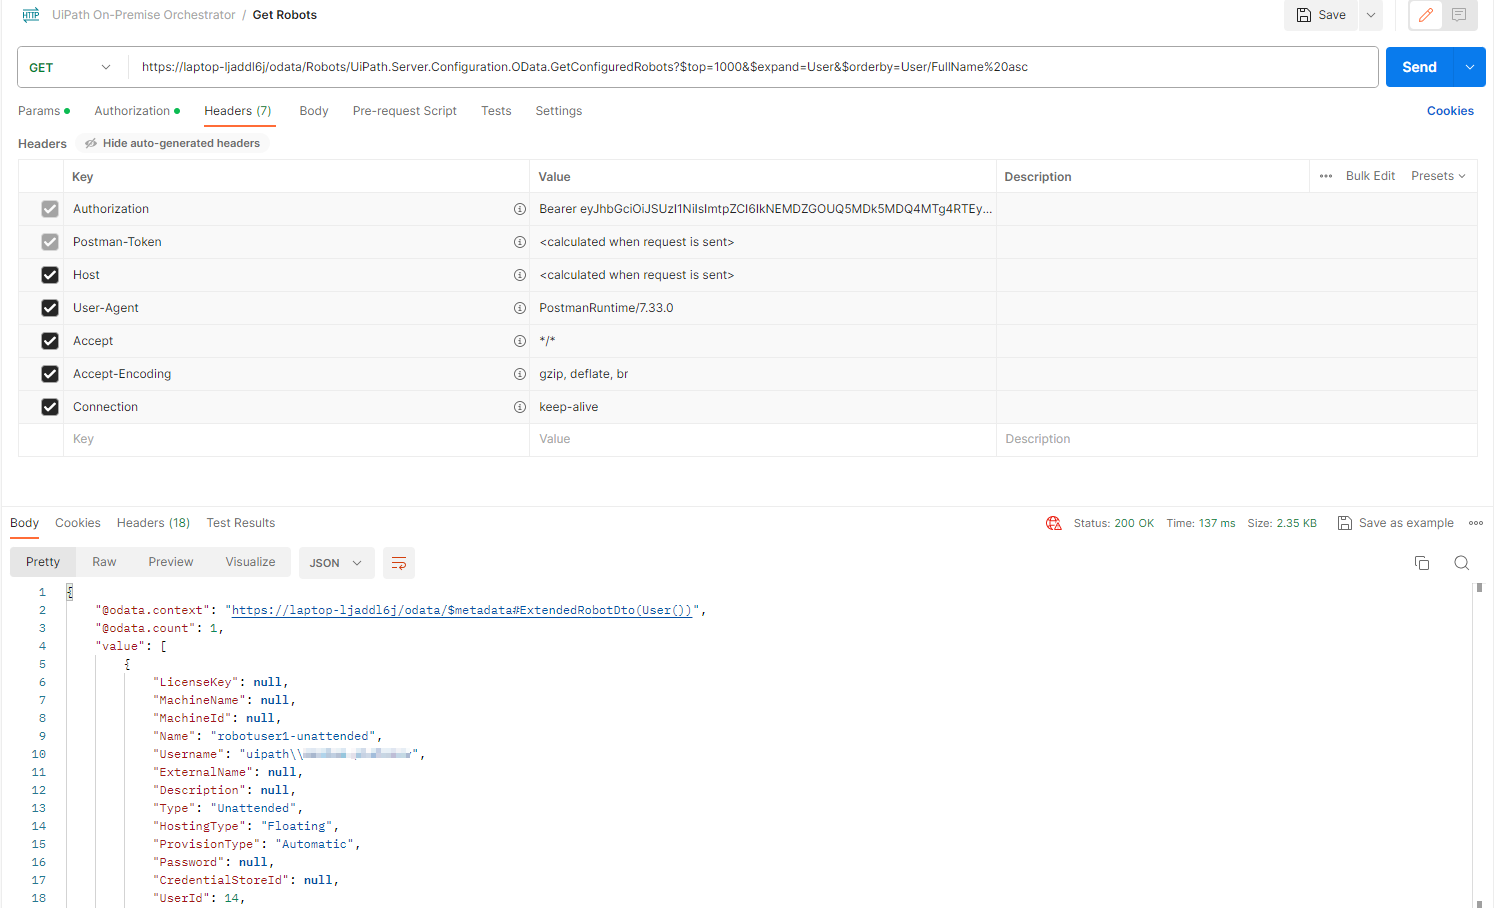1495x908 pixels.
Task: Click the save disk icon
Action: (x=1304, y=15)
